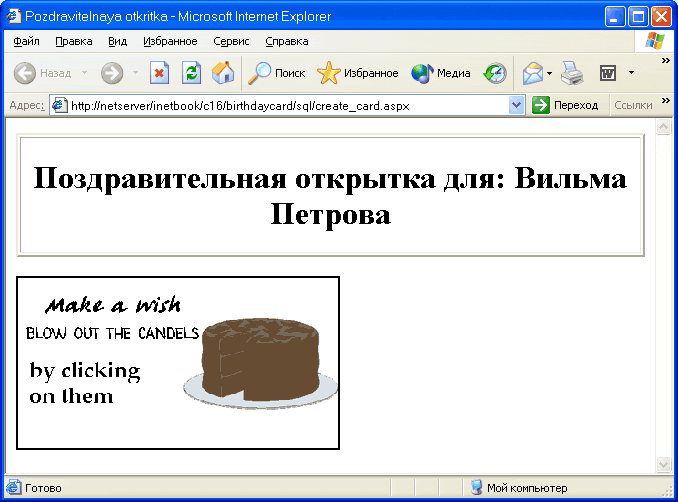Open the Вид menu
Image resolution: width=678 pixels, height=502 pixels.
click(117, 41)
